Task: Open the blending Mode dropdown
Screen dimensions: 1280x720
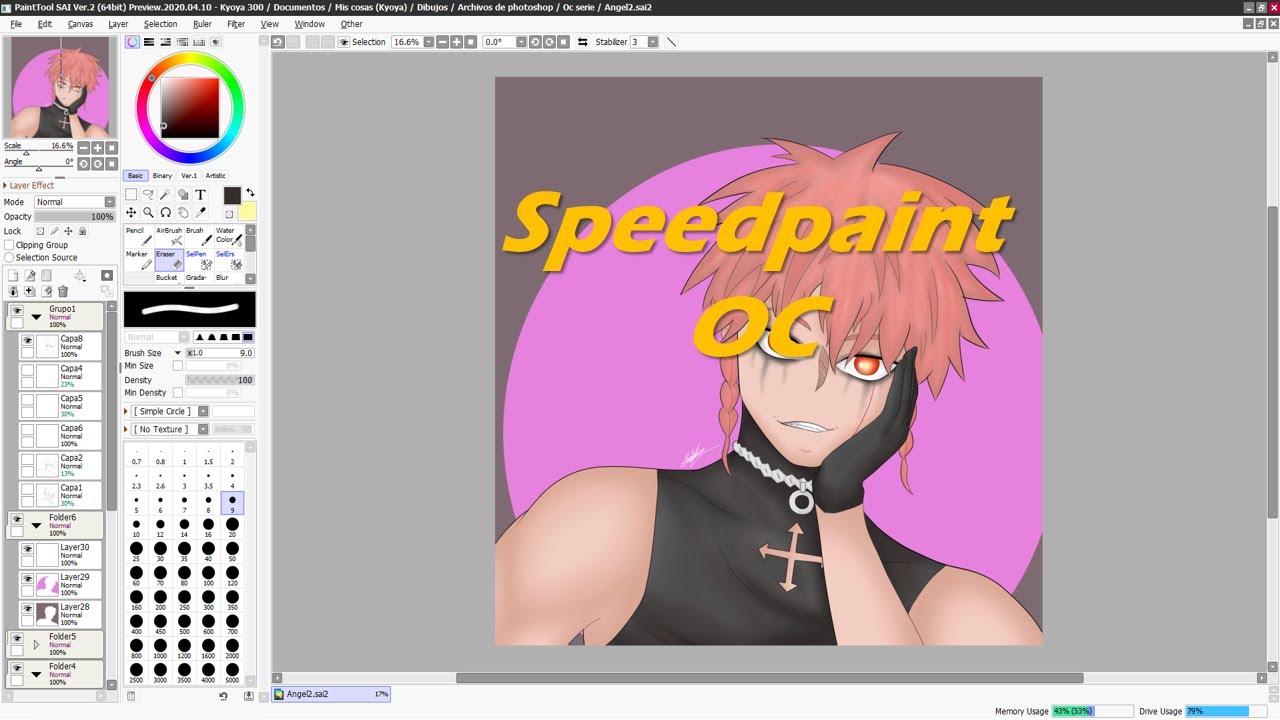Action: coord(75,202)
